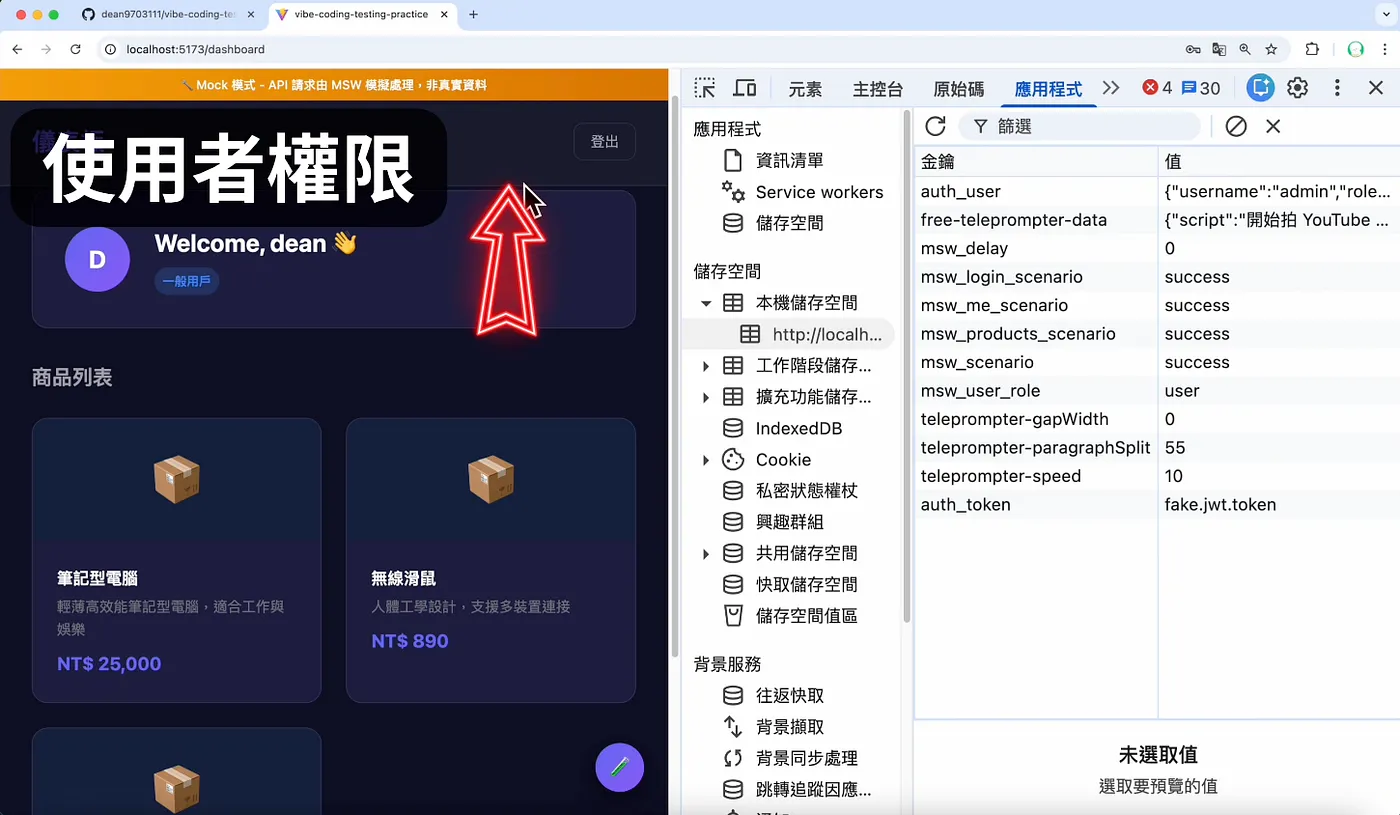Open a new browser tab
Viewport: 1400px width, 815px height.
(x=473, y=15)
